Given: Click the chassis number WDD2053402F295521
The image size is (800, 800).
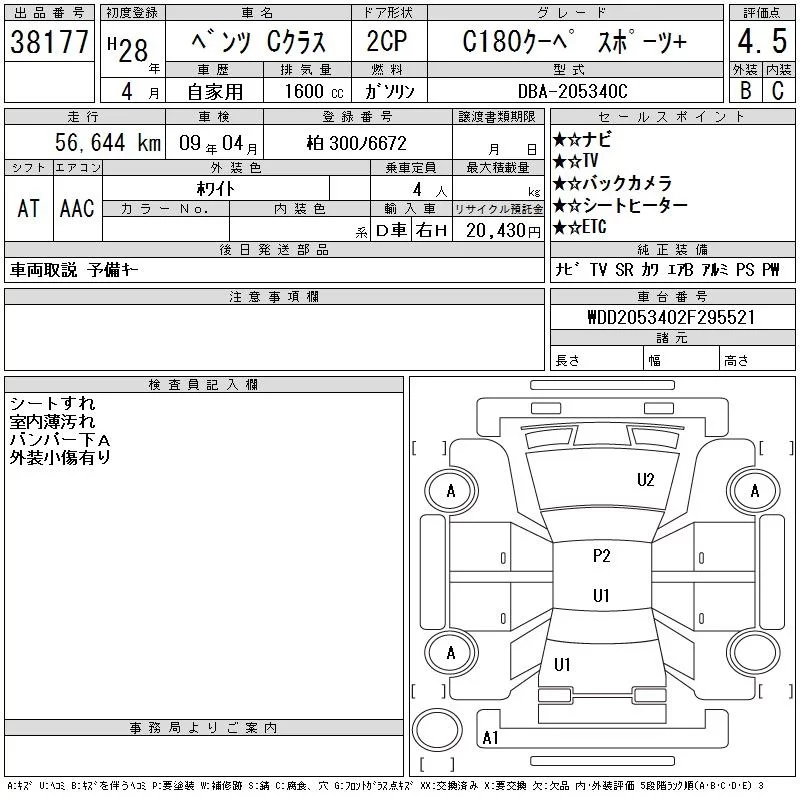Looking at the screenshot, I should point(671,317).
